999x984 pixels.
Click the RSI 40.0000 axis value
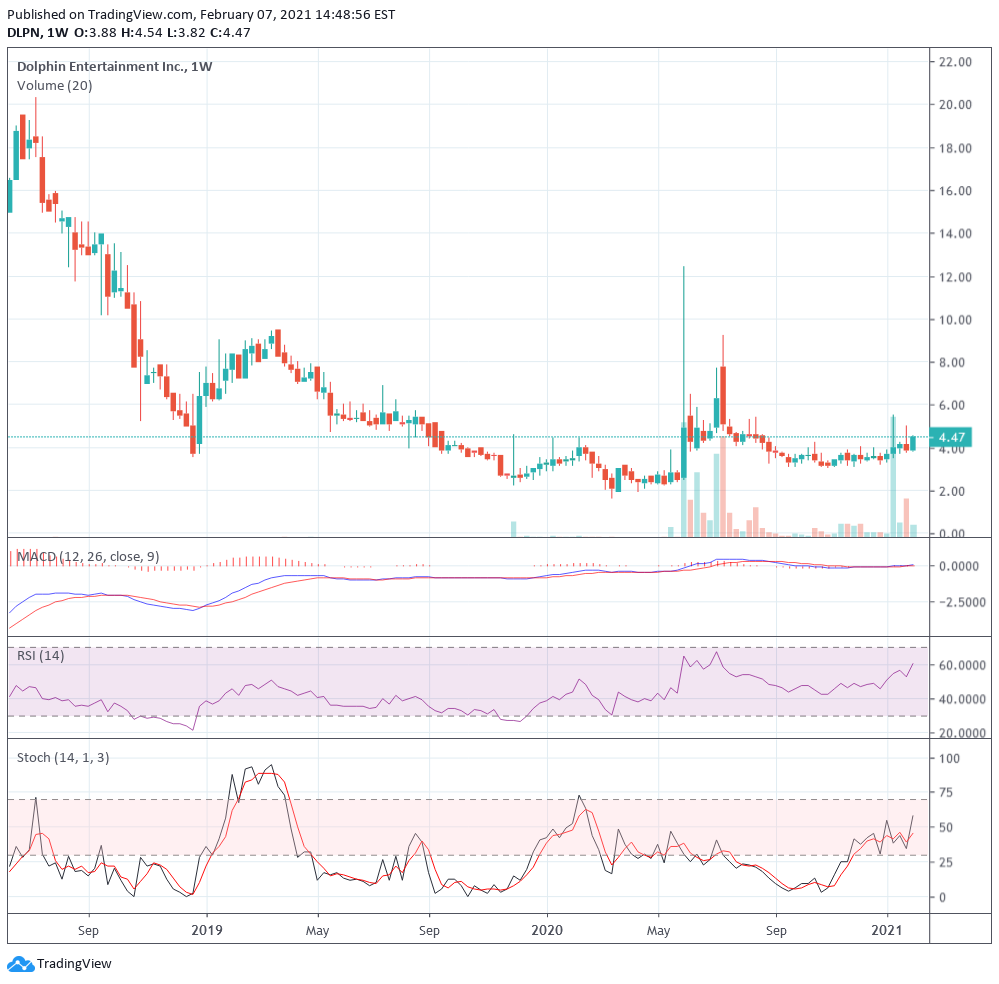coord(962,699)
